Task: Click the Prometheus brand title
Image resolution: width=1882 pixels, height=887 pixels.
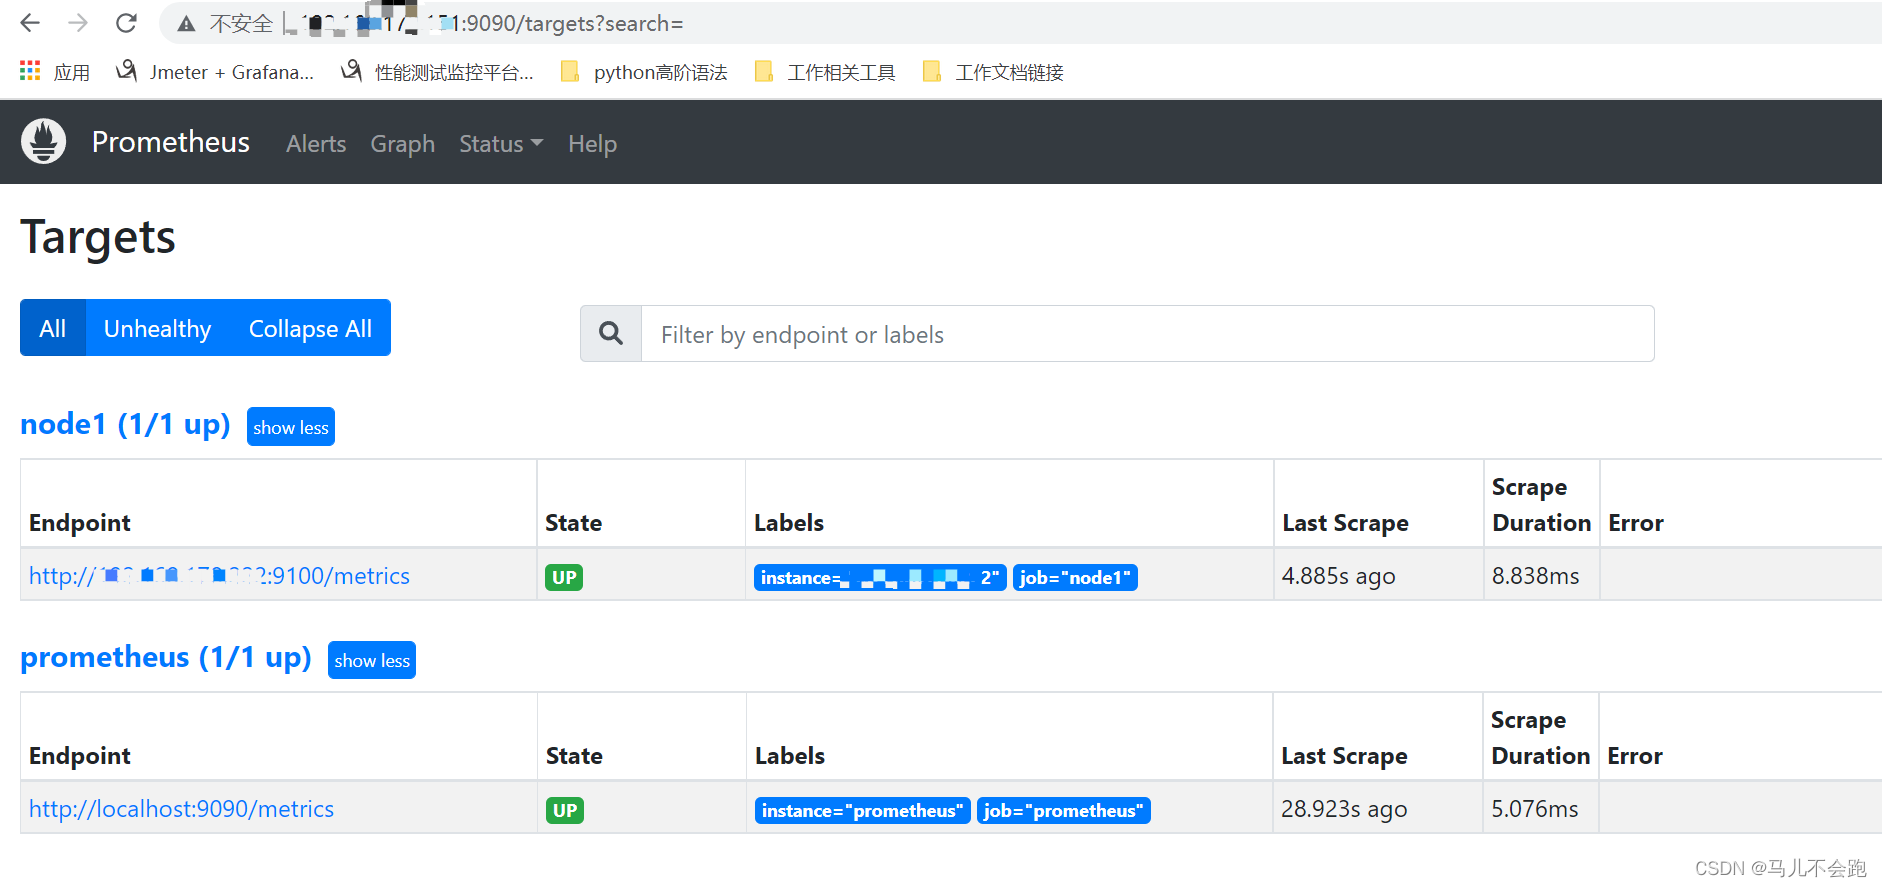Action: coord(171,142)
